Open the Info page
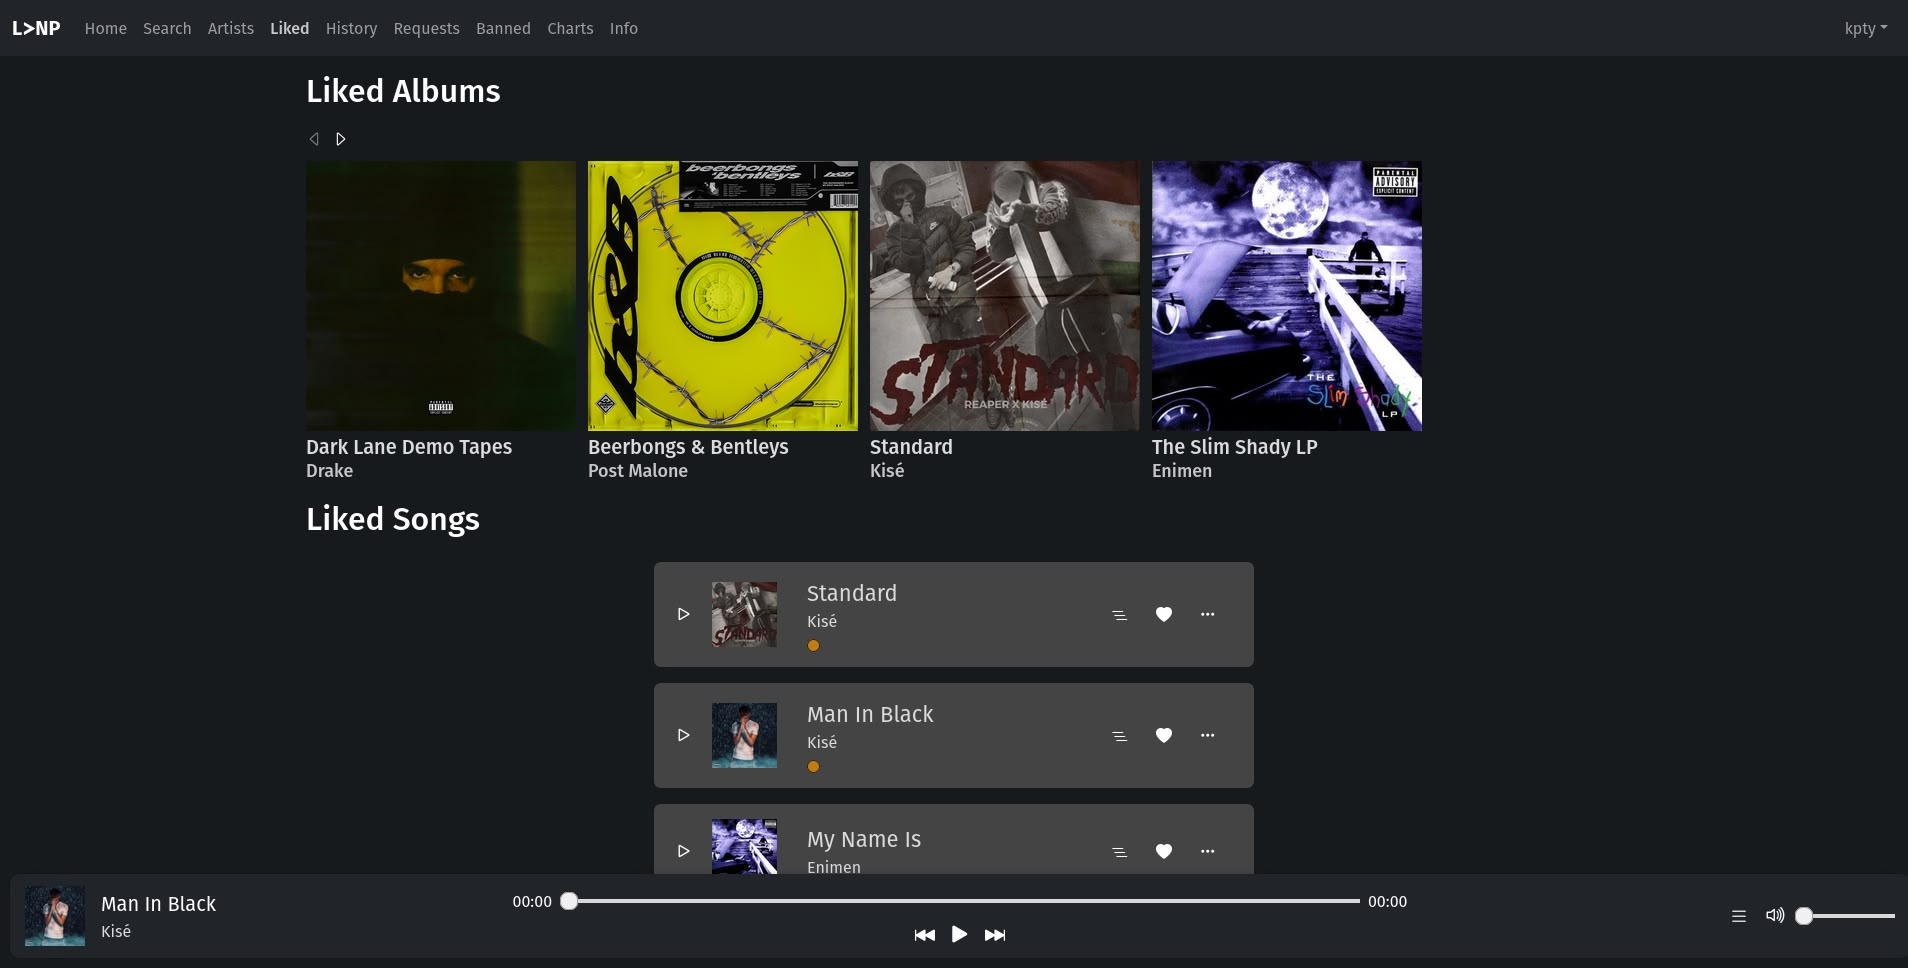This screenshot has width=1908, height=968. pyautogui.click(x=624, y=28)
